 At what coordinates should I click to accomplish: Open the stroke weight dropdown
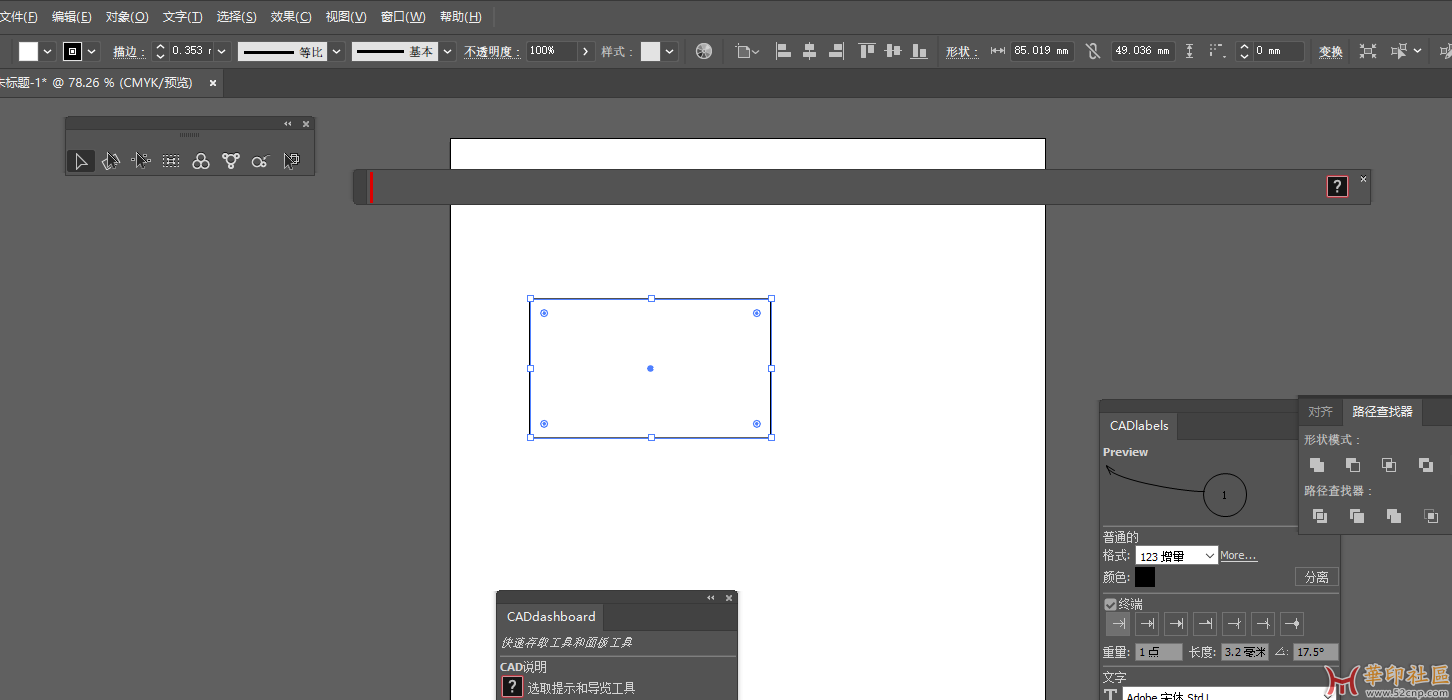pos(222,51)
